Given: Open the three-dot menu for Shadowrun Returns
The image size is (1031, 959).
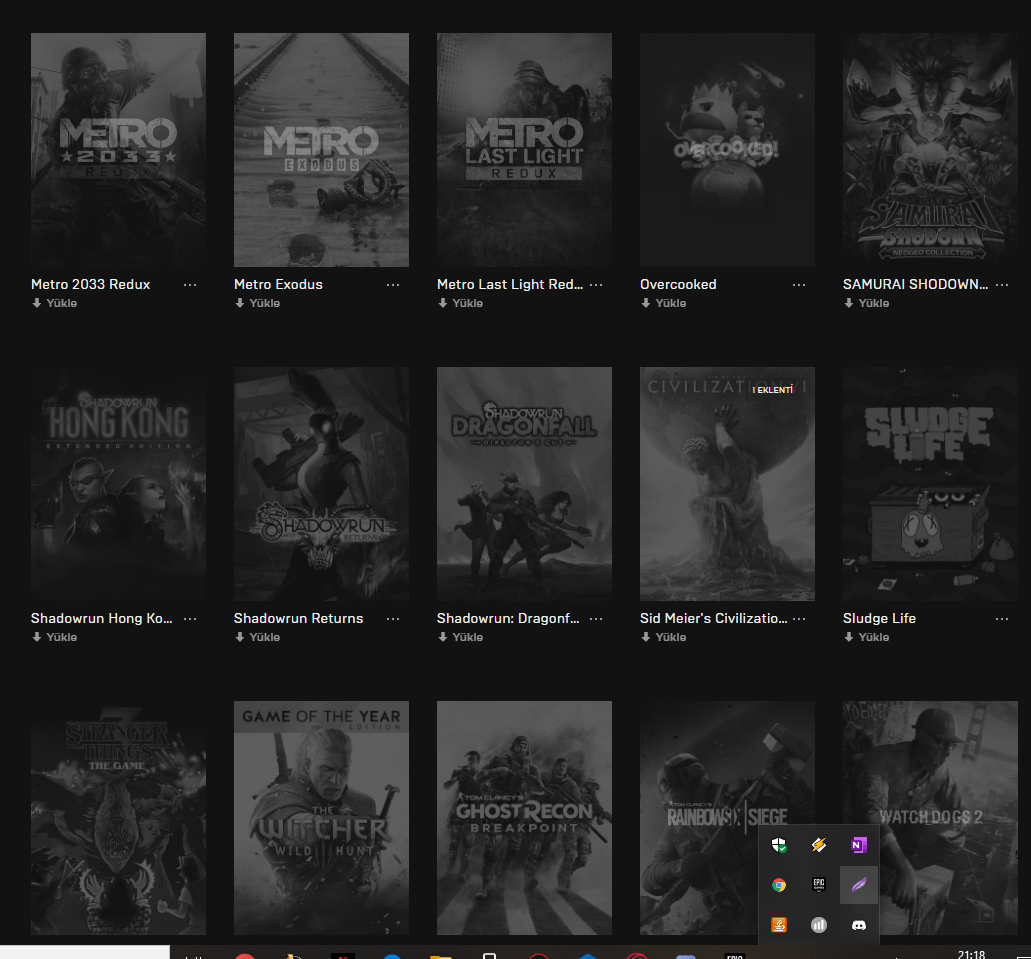Looking at the screenshot, I should click(393, 618).
